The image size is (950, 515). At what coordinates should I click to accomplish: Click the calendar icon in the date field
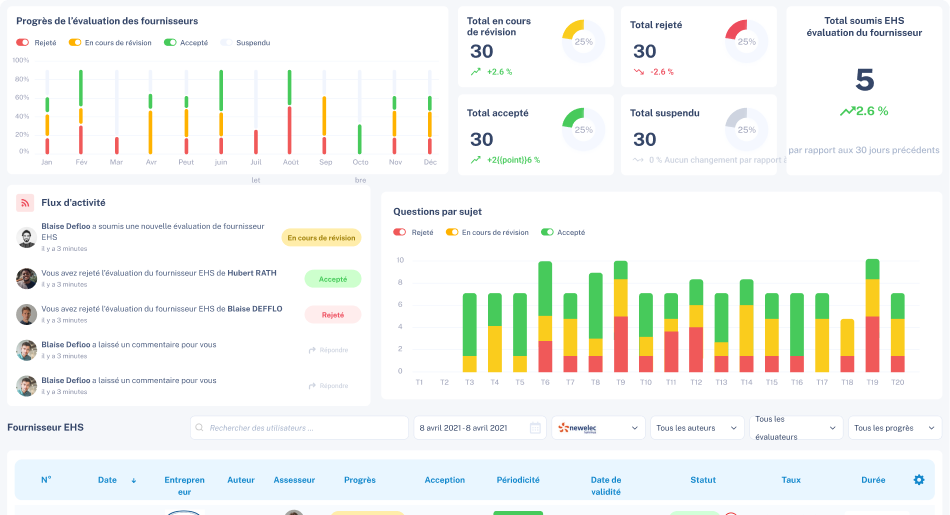(x=535, y=428)
